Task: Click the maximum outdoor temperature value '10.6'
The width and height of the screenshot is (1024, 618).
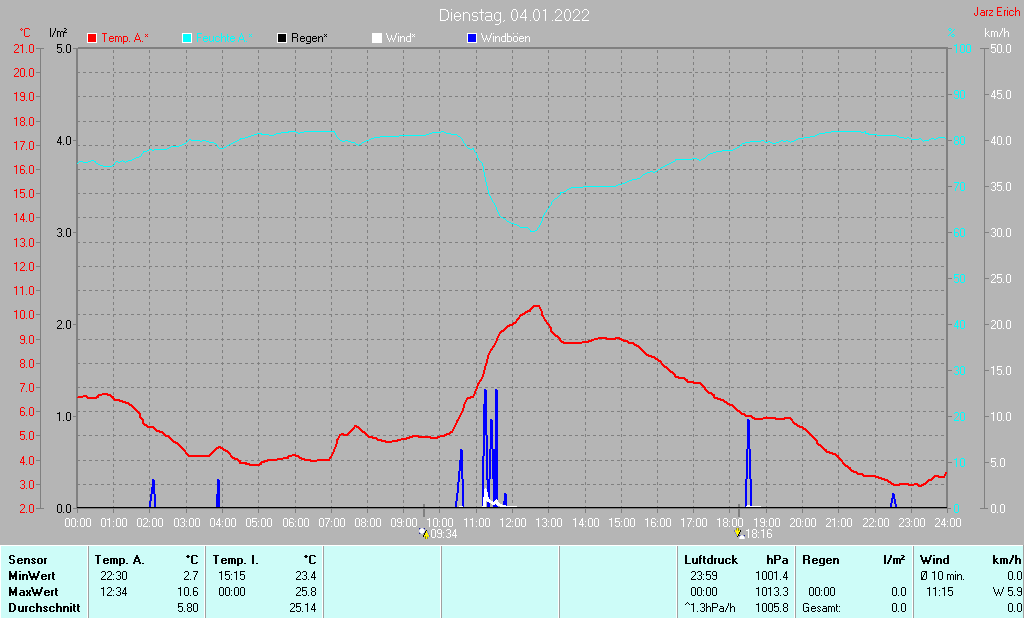Action: (x=188, y=592)
